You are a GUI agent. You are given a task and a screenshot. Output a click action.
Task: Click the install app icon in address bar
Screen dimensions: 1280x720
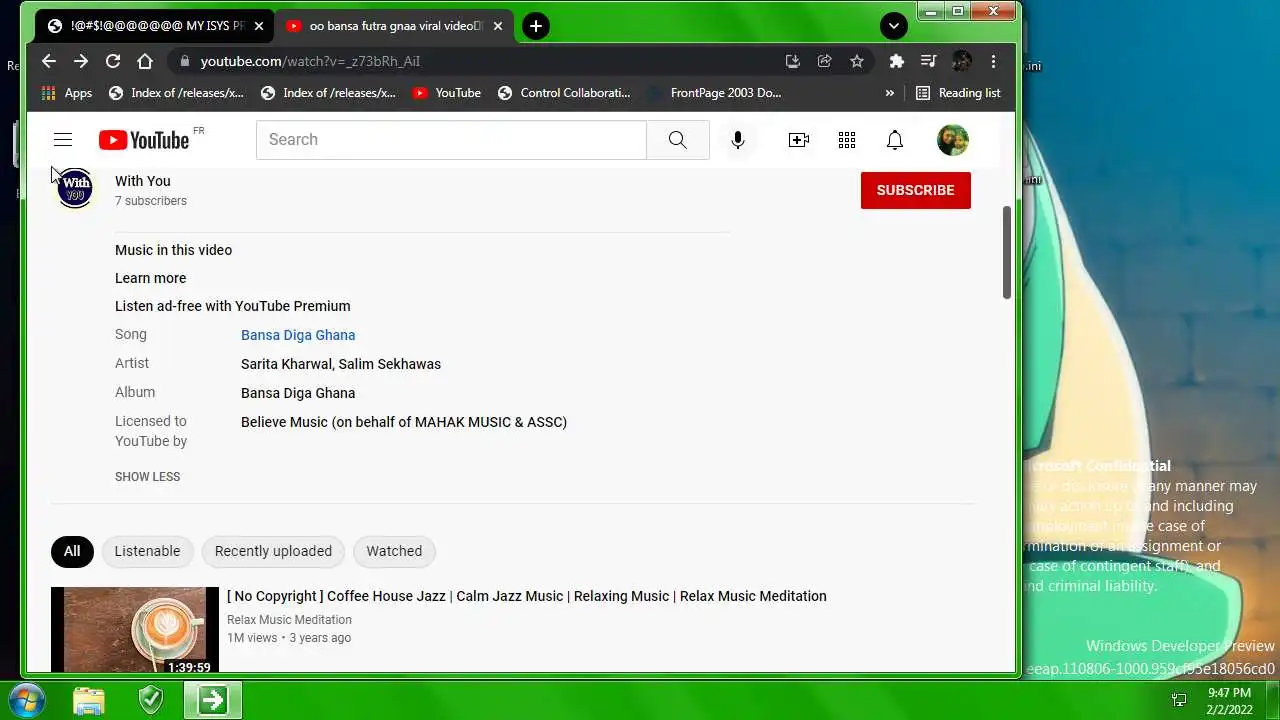coord(793,61)
